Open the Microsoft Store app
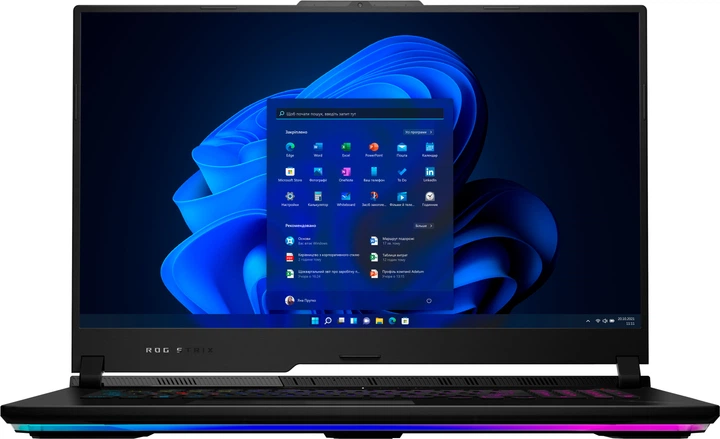The height and width of the screenshot is (439, 720). tap(290, 173)
